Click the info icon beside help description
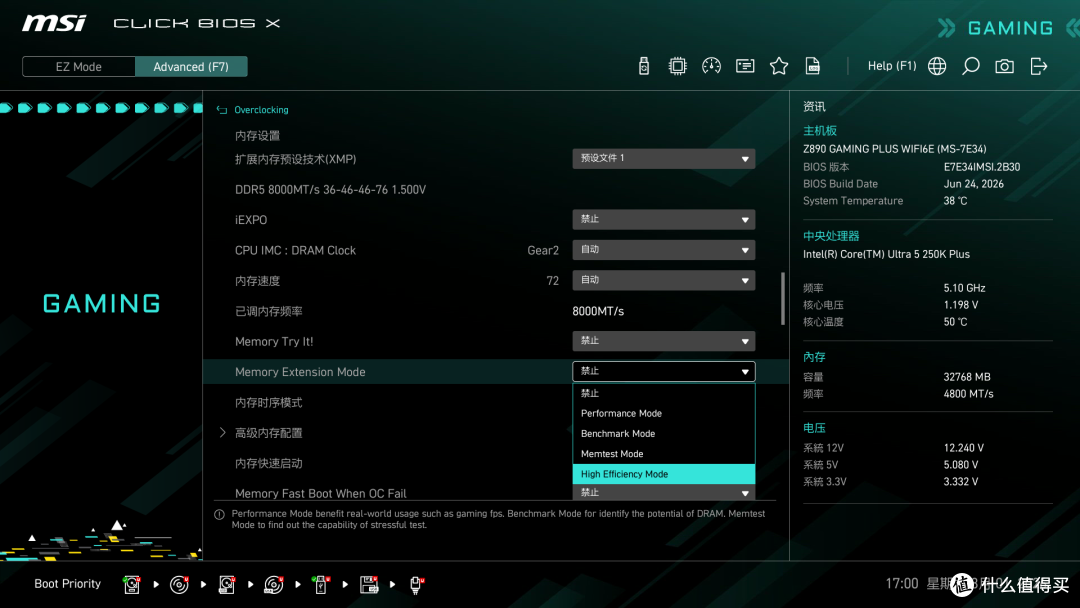The height and width of the screenshot is (608, 1080). (219, 514)
